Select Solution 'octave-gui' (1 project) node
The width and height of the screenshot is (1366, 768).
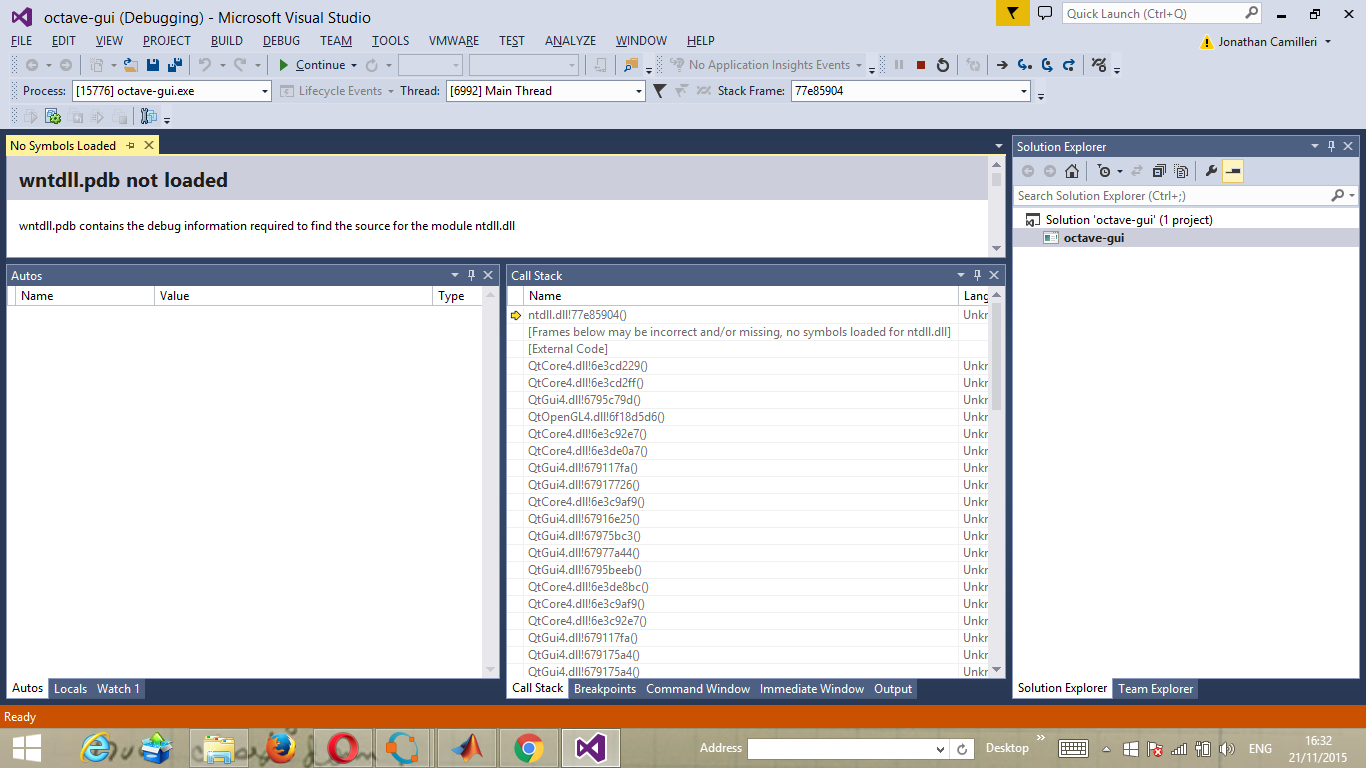[1129, 220]
